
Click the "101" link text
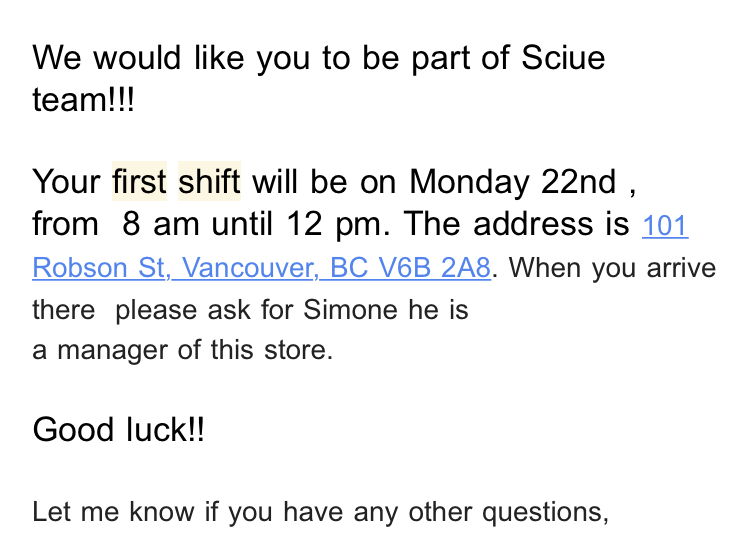pos(664,226)
